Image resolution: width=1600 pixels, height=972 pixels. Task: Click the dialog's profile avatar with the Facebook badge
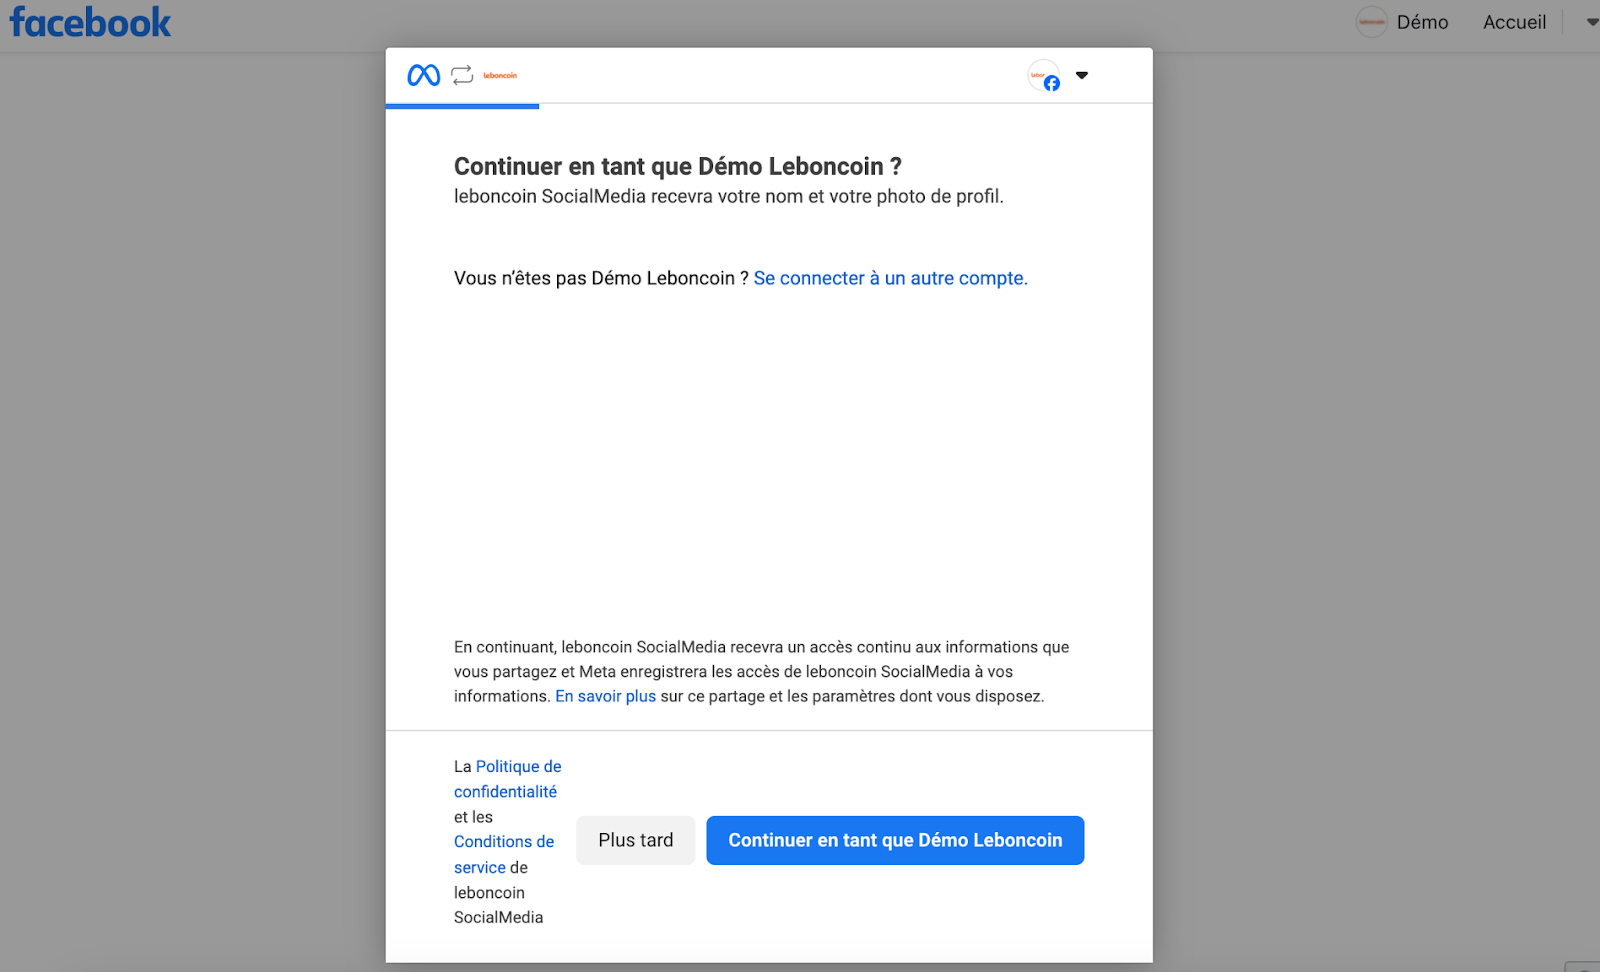pyautogui.click(x=1044, y=76)
